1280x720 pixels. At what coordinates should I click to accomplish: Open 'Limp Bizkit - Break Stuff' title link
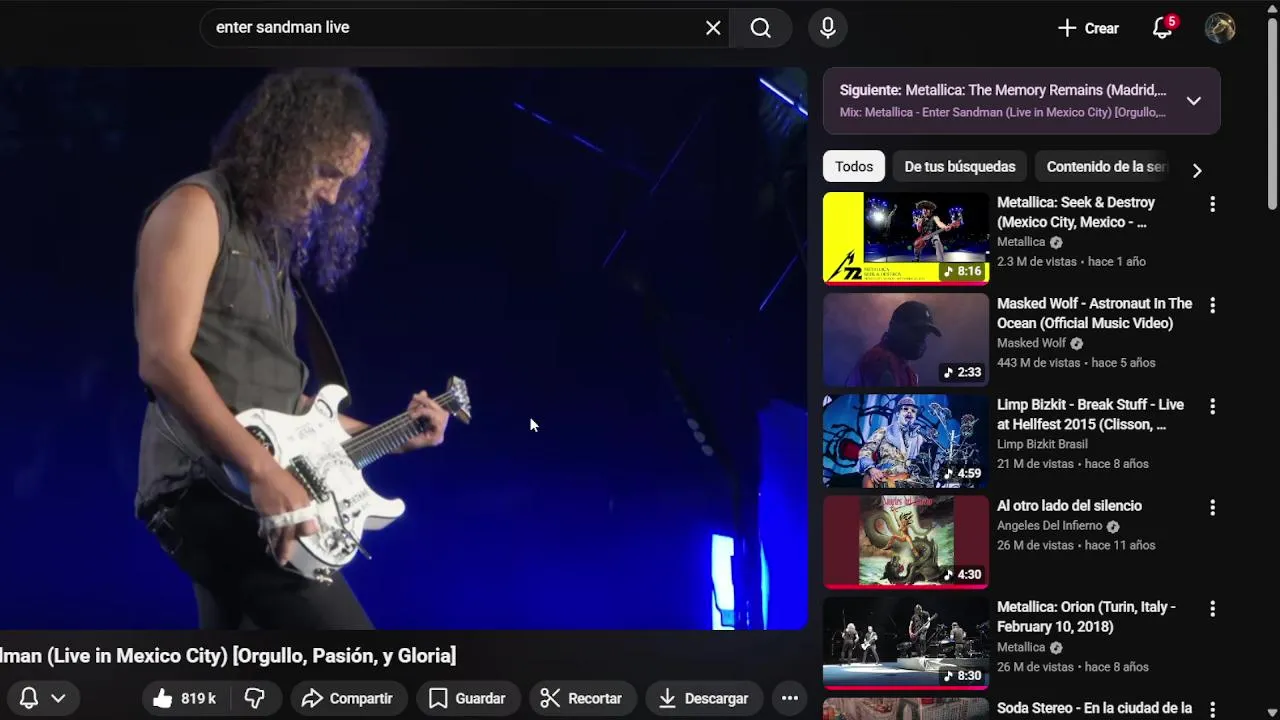(1090, 414)
